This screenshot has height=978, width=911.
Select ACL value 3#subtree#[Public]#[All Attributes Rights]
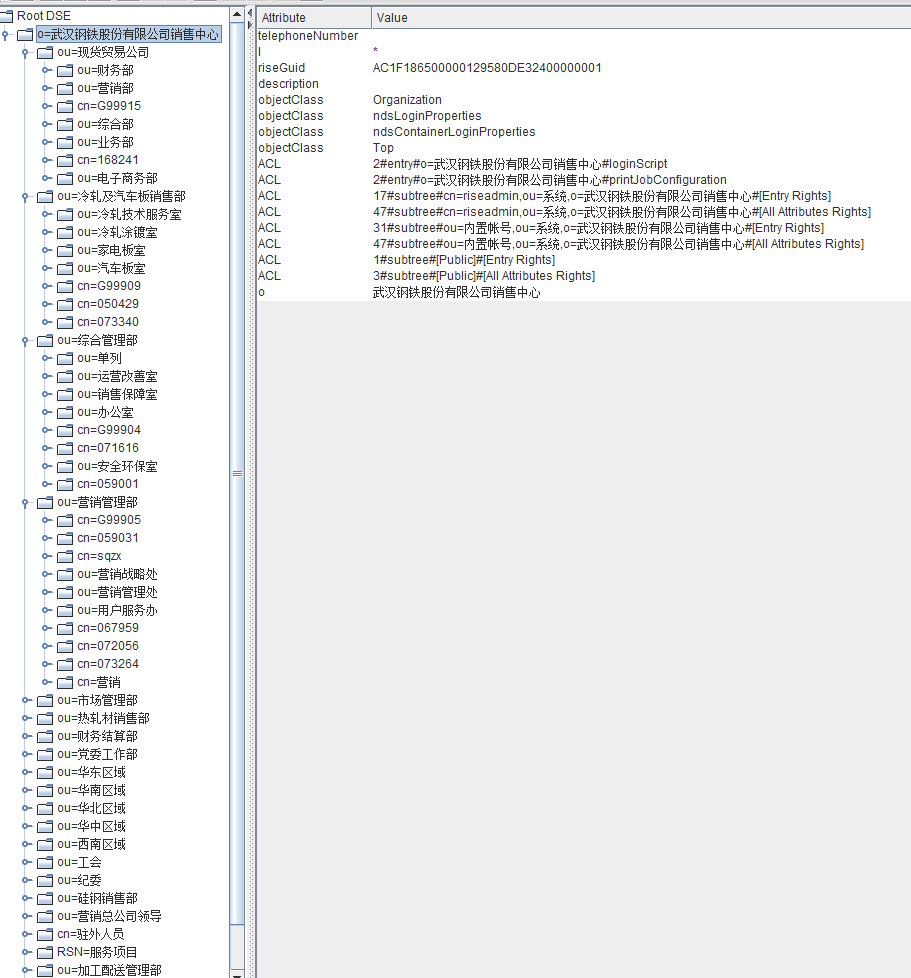[484, 276]
